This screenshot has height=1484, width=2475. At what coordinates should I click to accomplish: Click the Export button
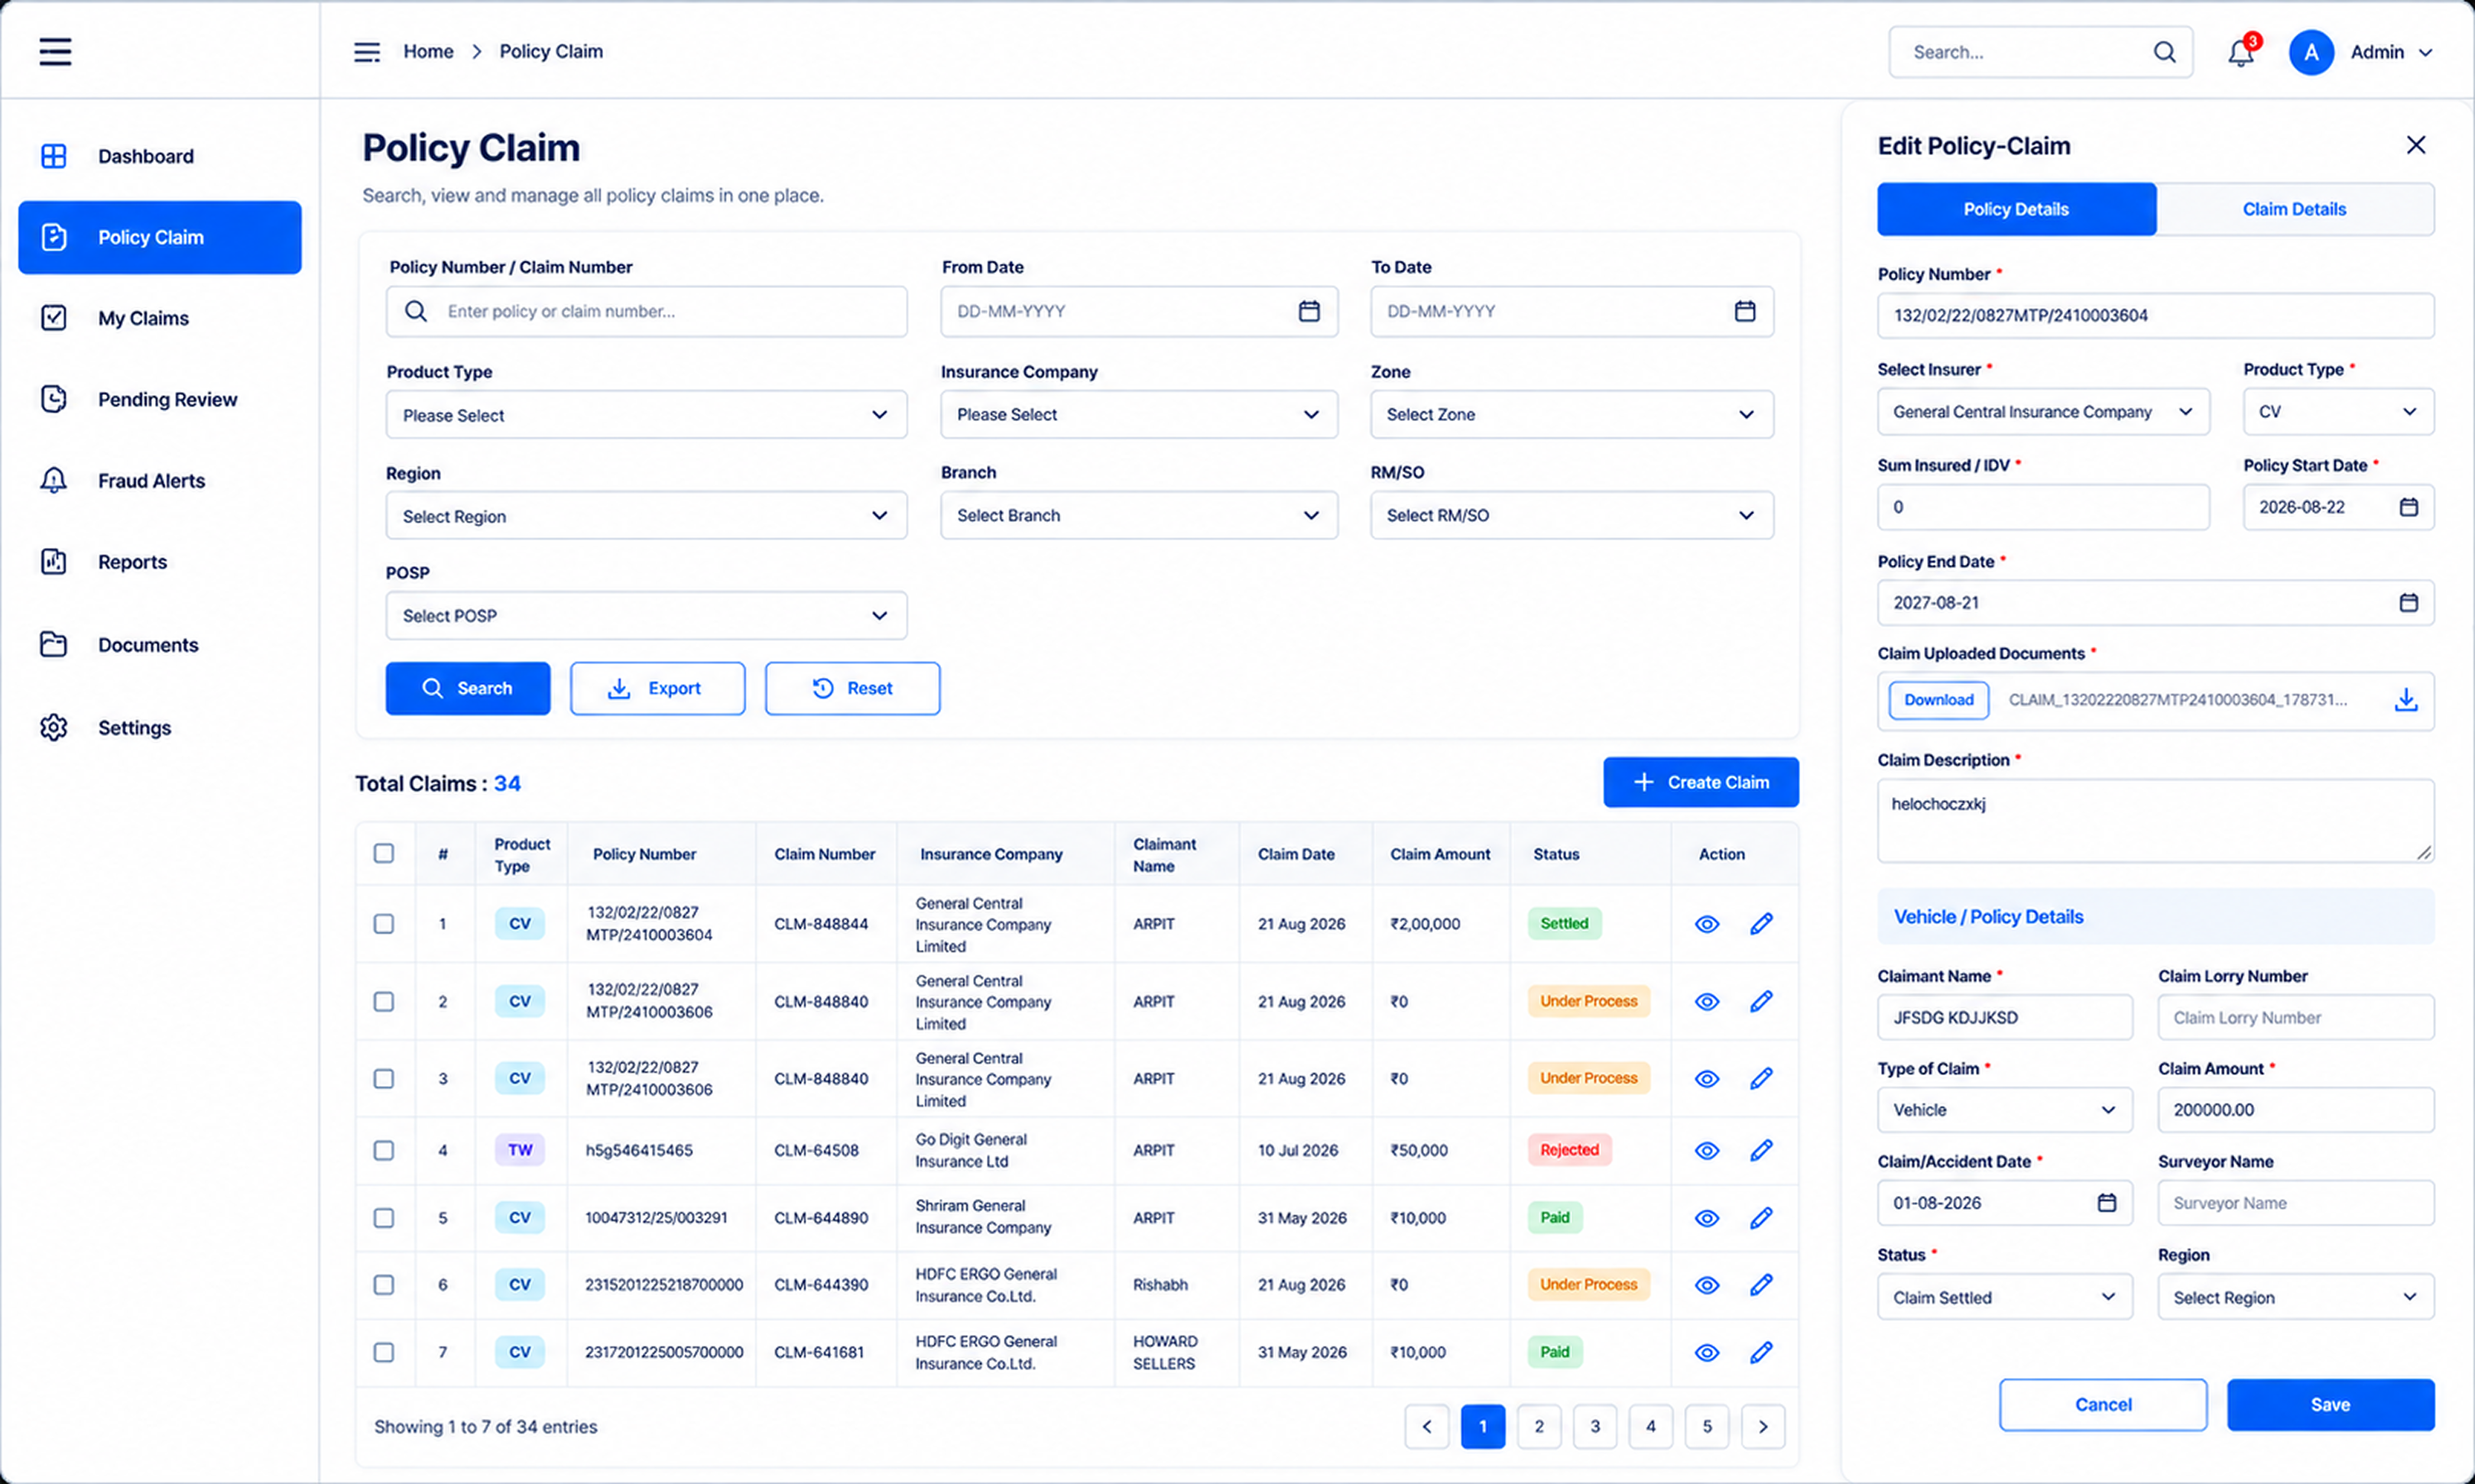point(657,688)
